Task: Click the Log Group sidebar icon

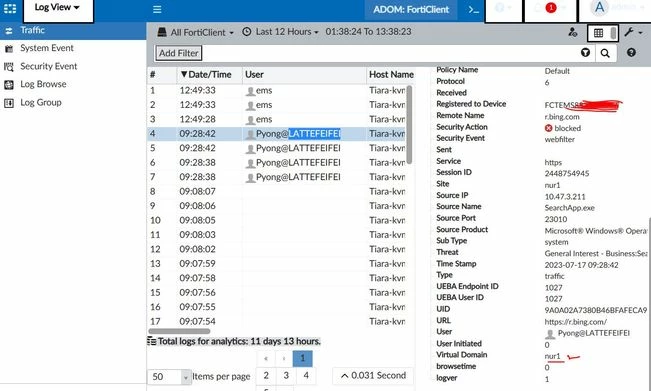Action: click(x=9, y=103)
